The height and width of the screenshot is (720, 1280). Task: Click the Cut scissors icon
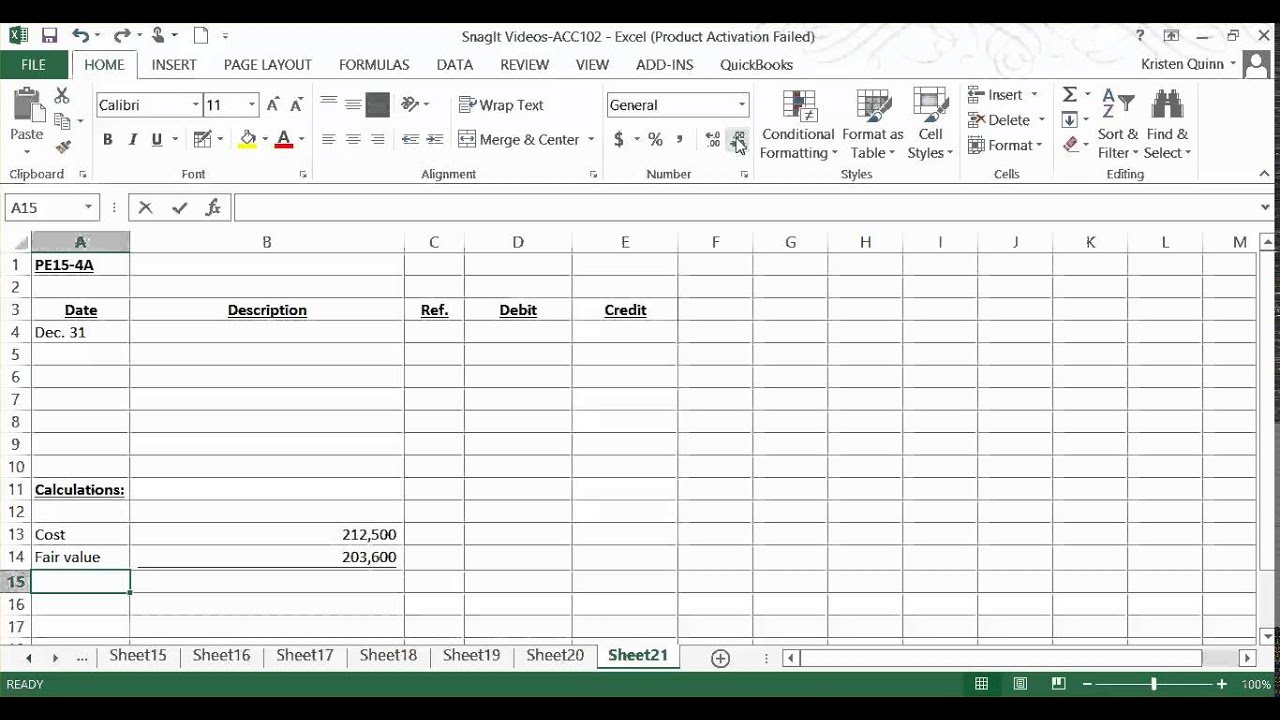[x=62, y=96]
